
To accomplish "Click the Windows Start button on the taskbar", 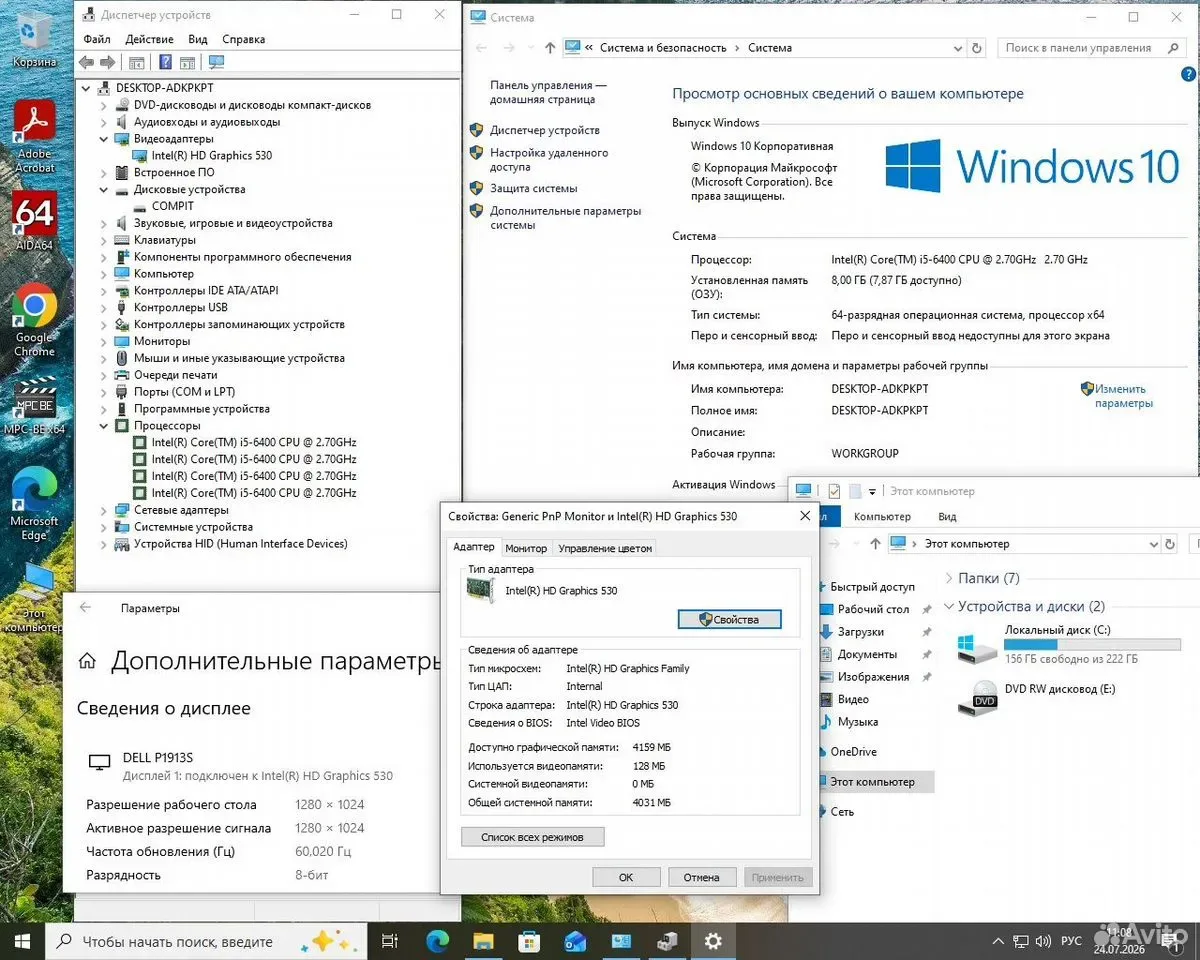I will coord(22,941).
